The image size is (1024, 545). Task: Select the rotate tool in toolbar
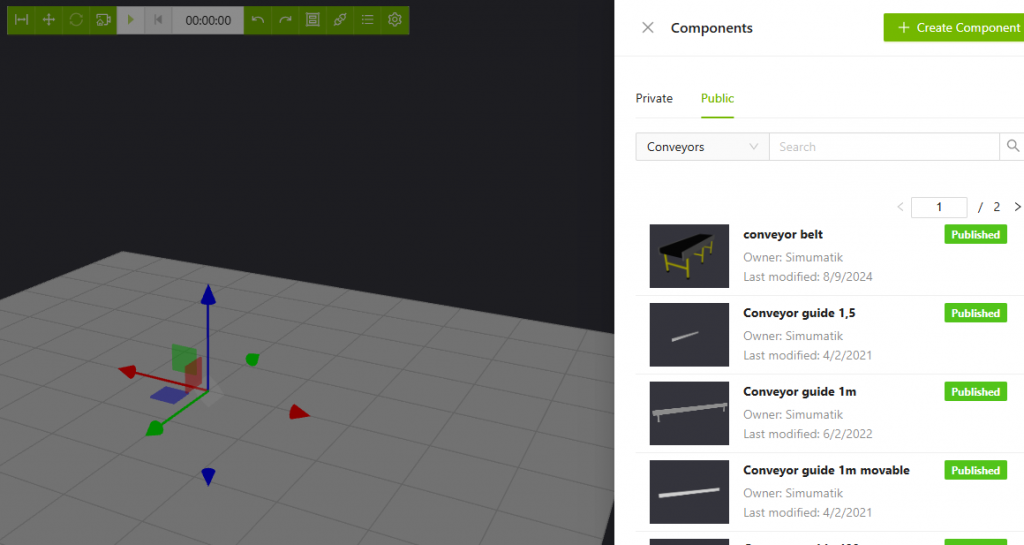(76, 20)
